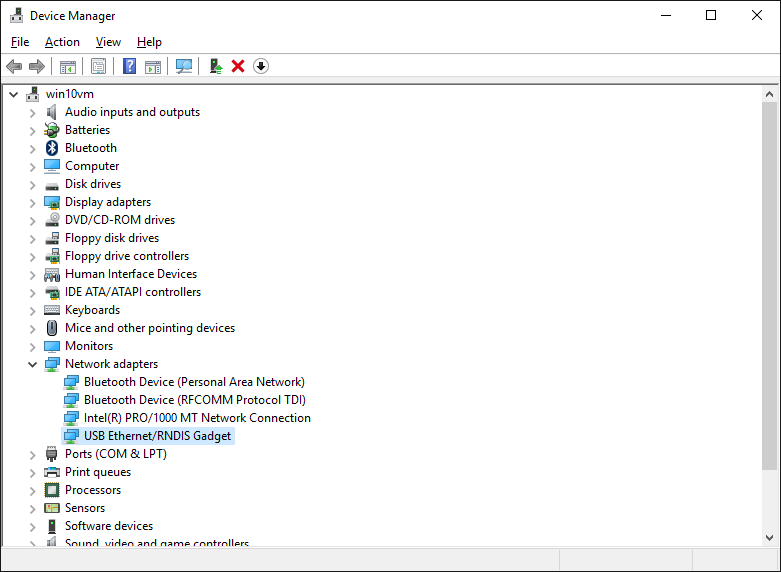Click the scrollbar down arrow
Screen dimensions: 781x572
pyautogui.click(x=769, y=538)
